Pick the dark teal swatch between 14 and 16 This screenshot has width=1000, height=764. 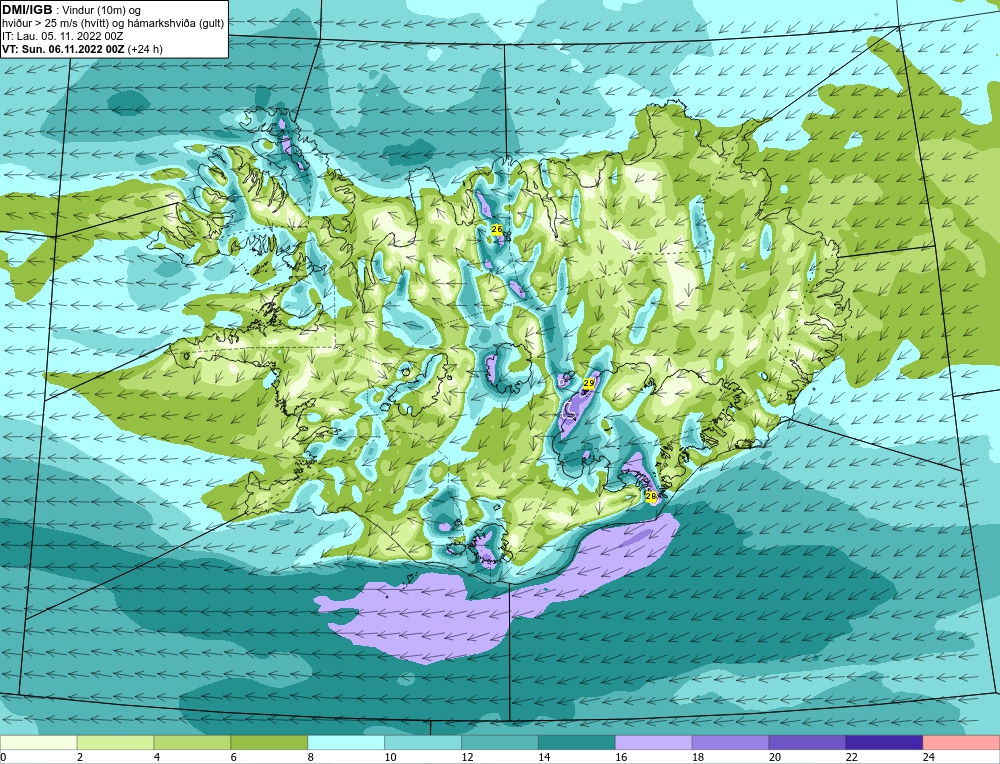tap(577, 743)
